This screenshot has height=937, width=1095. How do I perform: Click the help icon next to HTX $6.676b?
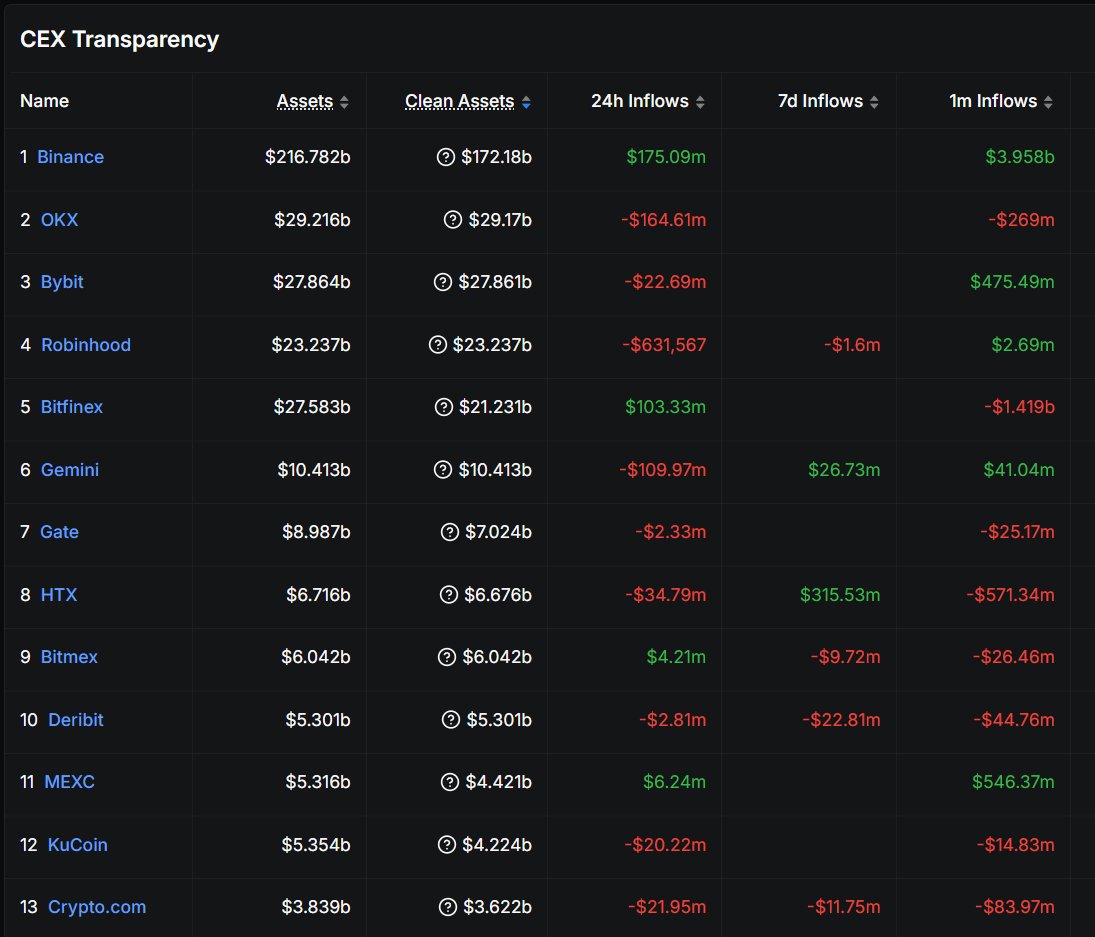click(x=449, y=595)
